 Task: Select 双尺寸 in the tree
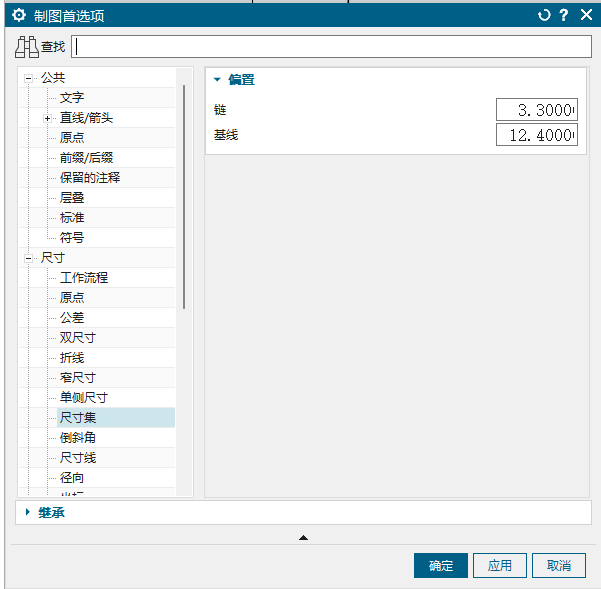tap(77, 338)
